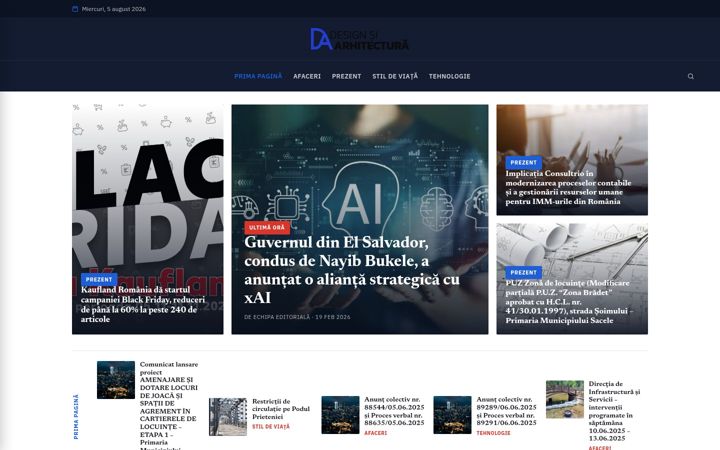Screen dimensions: 720x450
Task: Open Restricții de circulație pe Podul Prieteniei
Action: click(281, 409)
